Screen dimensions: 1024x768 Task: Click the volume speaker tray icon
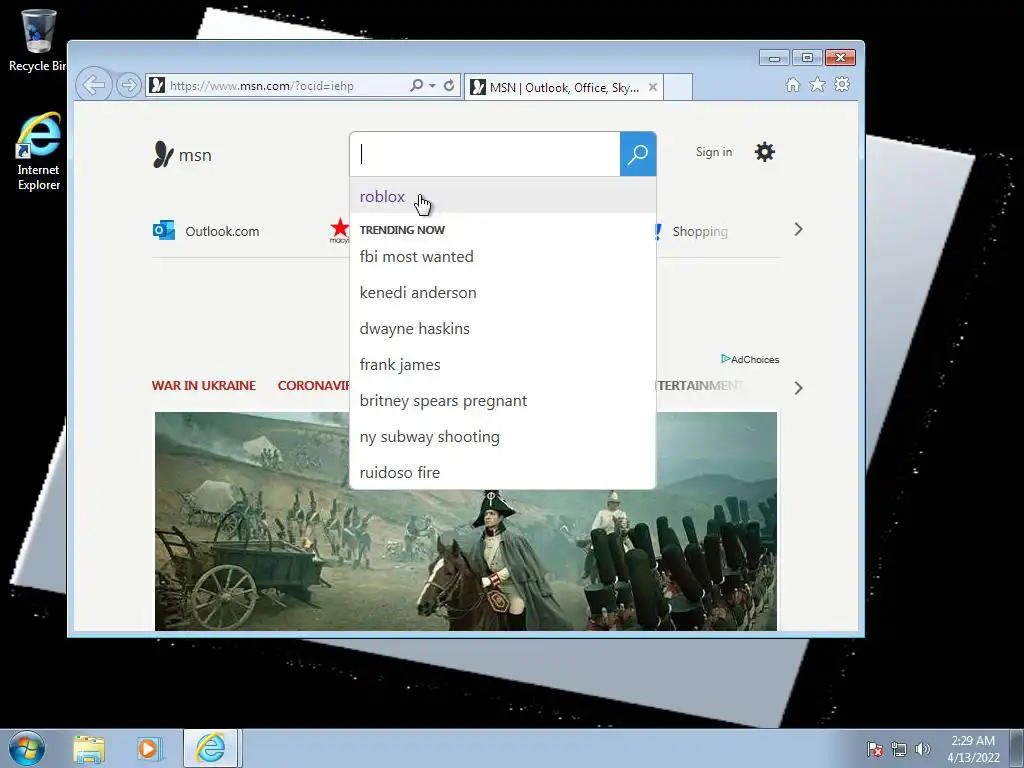(923, 749)
